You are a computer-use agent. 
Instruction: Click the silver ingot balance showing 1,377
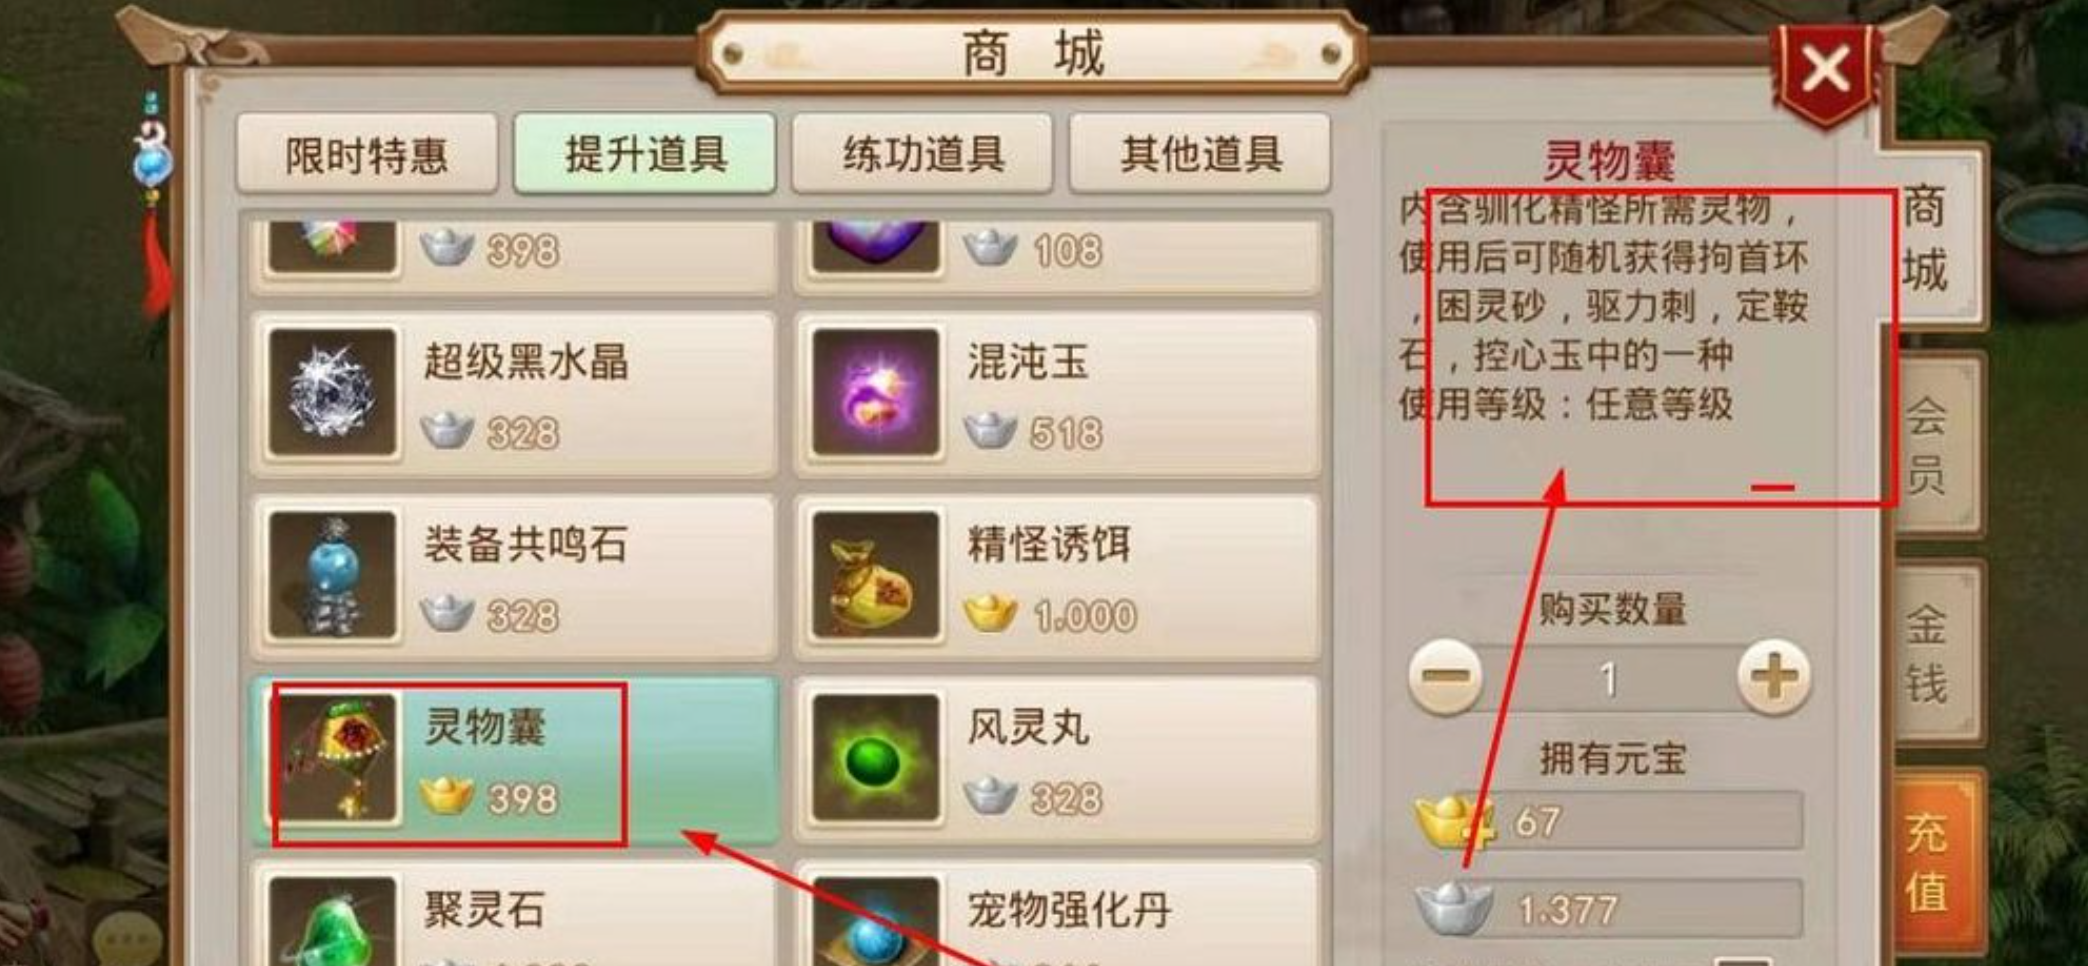coord(1608,908)
